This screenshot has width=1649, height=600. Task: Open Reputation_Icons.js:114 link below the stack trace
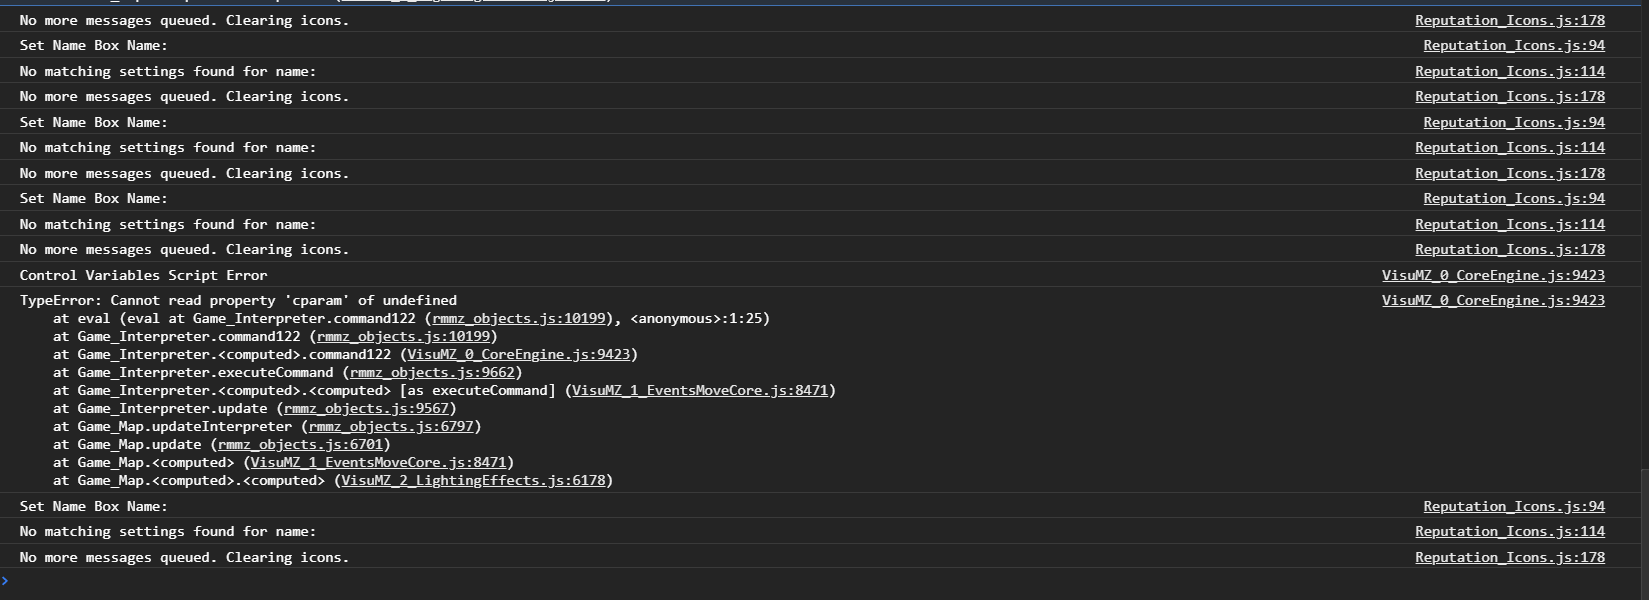pyautogui.click(x=1510, y=531)
